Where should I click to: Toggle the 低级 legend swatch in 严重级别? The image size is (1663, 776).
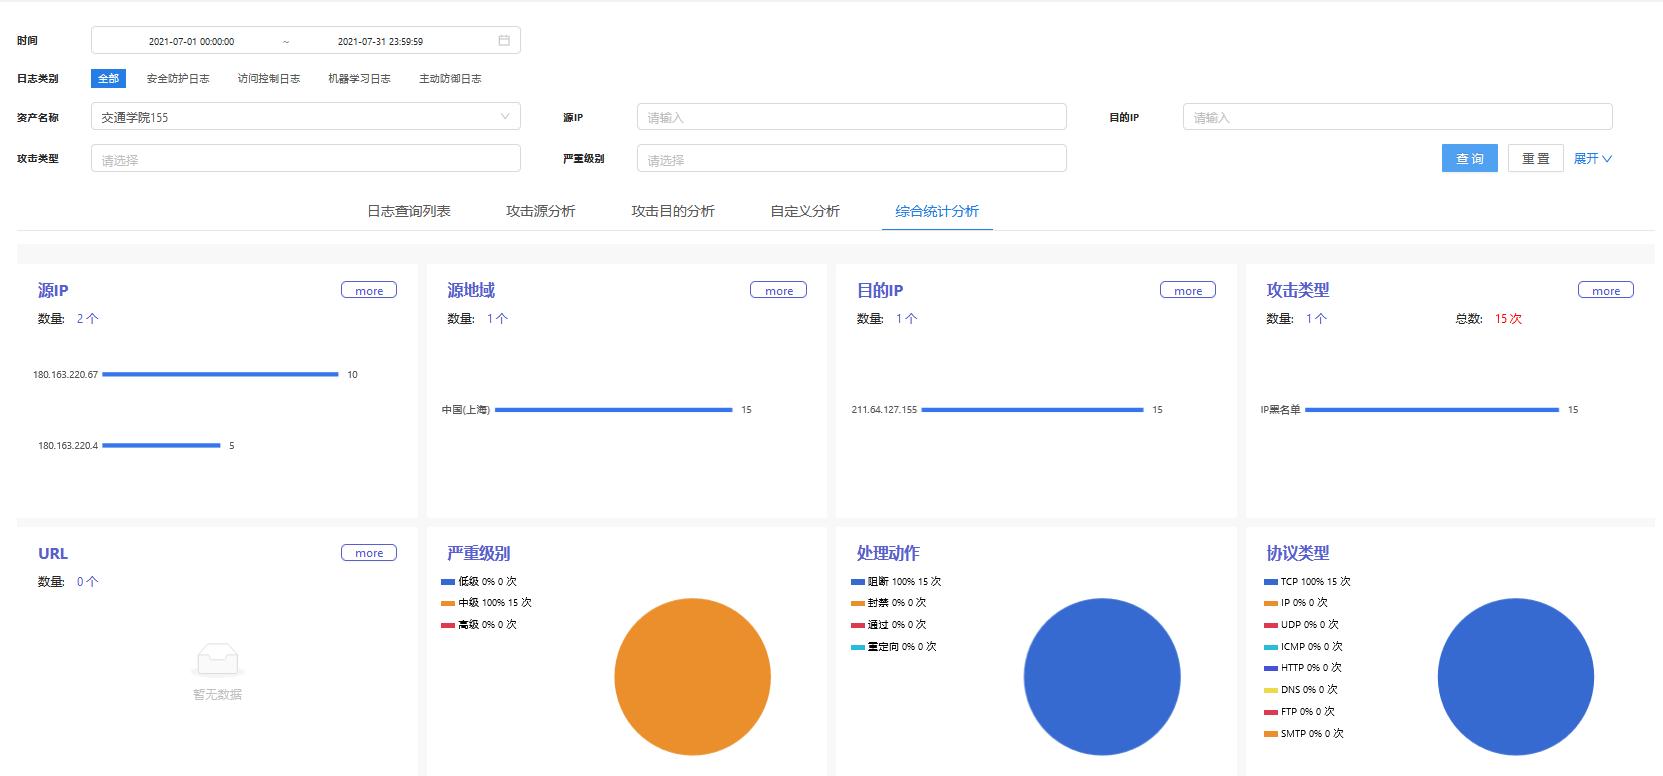(448, 581)
